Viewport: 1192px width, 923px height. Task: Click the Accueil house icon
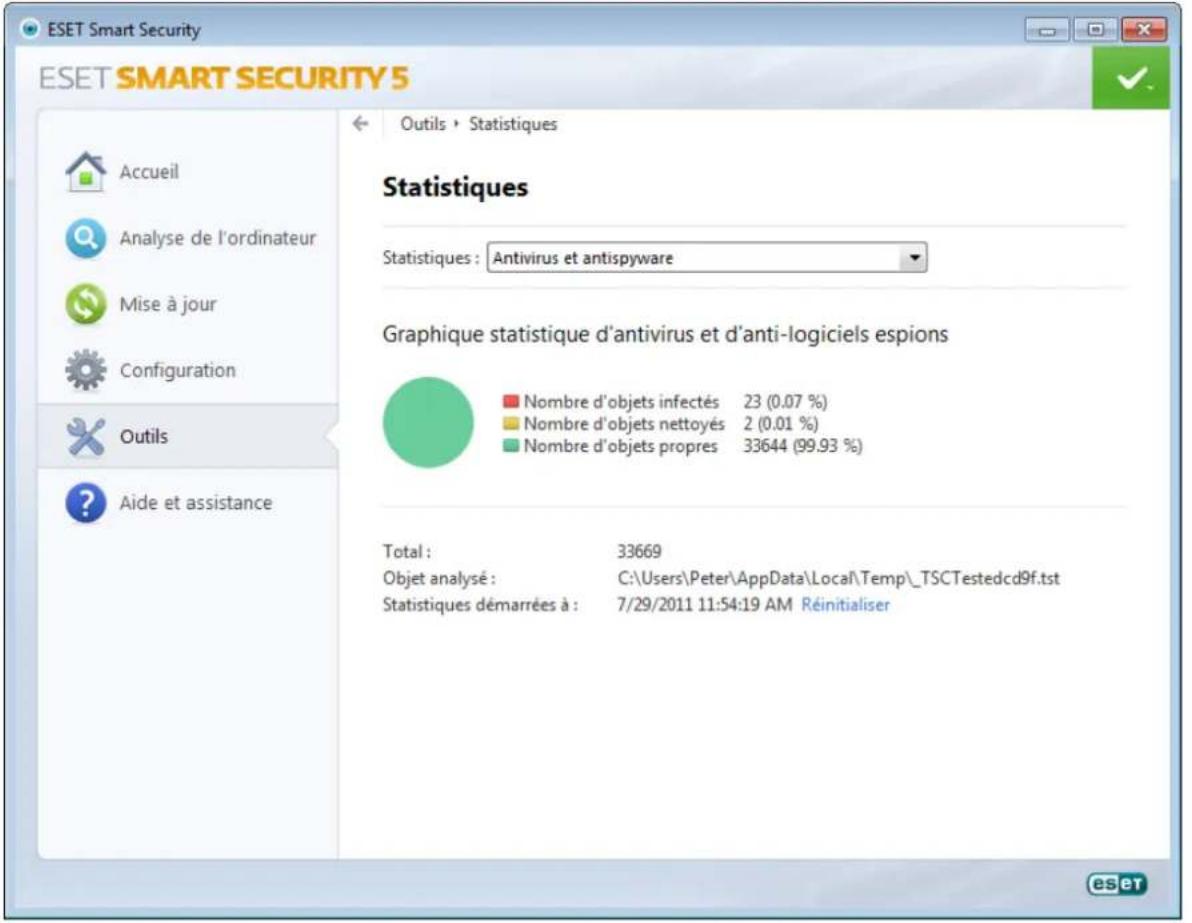pyautogui.click(x=85, y=172)
